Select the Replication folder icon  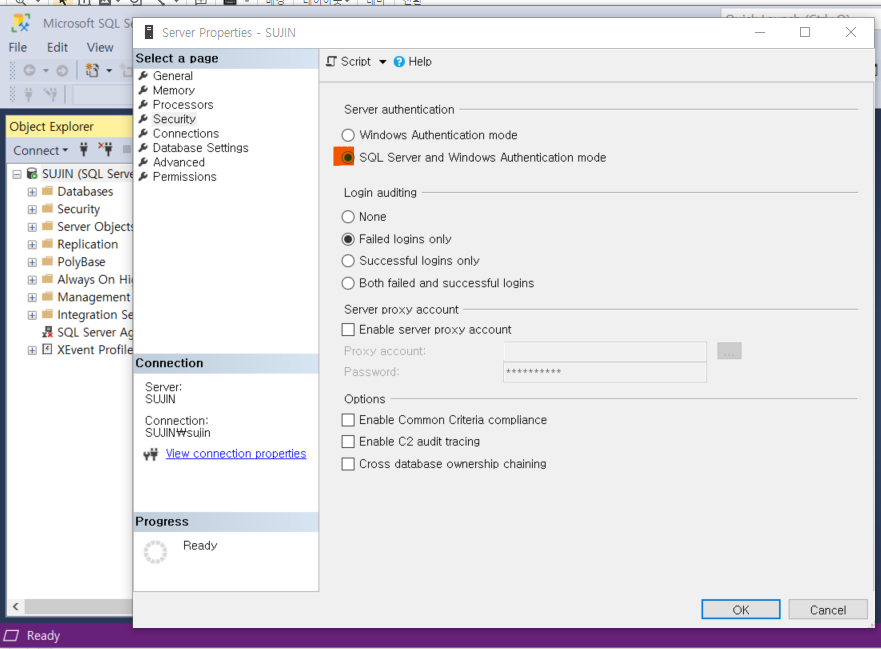(x=48, y=244)
